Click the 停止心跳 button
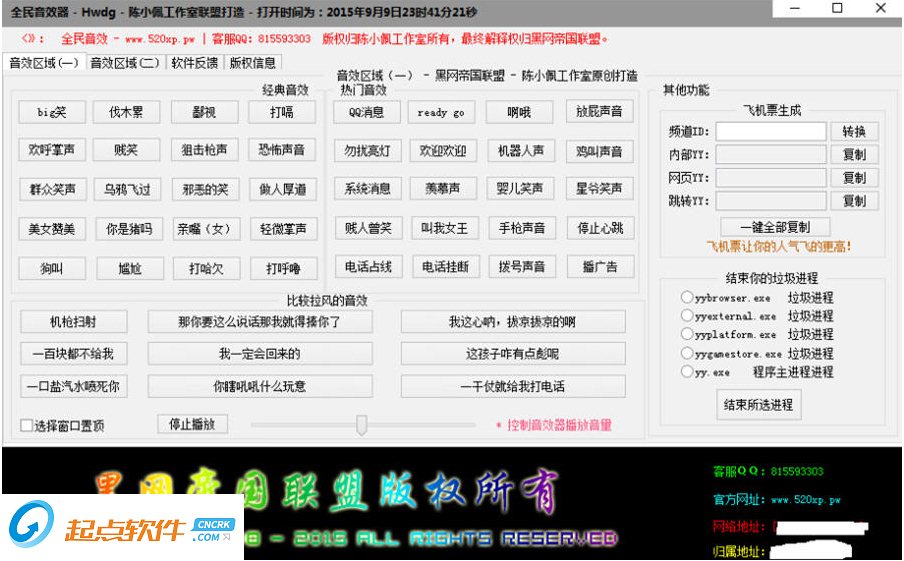Viewport: 904px width, 561px height. pyautogui.click(x=601, y=228)
